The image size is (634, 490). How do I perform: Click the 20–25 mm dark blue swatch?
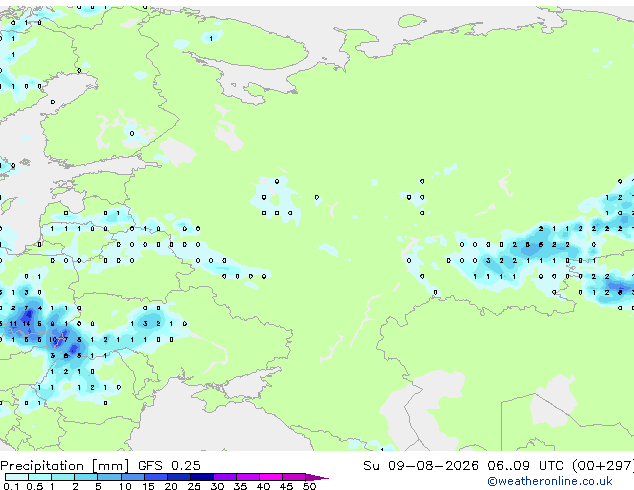click(178, 477)
